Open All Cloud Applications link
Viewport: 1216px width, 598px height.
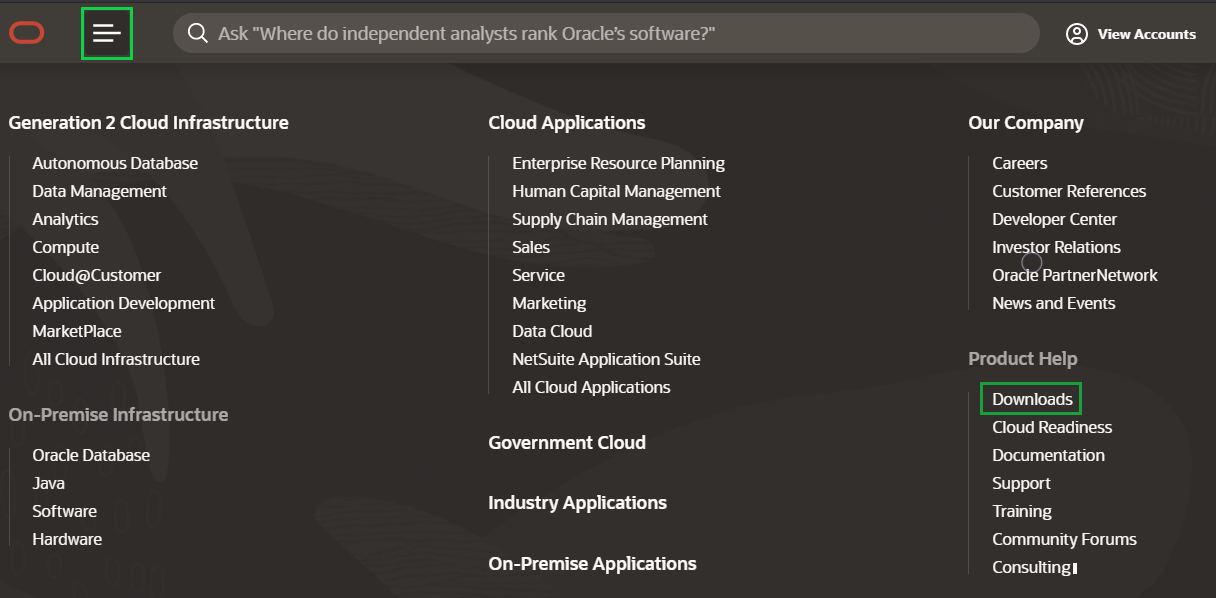click(591, 387)
